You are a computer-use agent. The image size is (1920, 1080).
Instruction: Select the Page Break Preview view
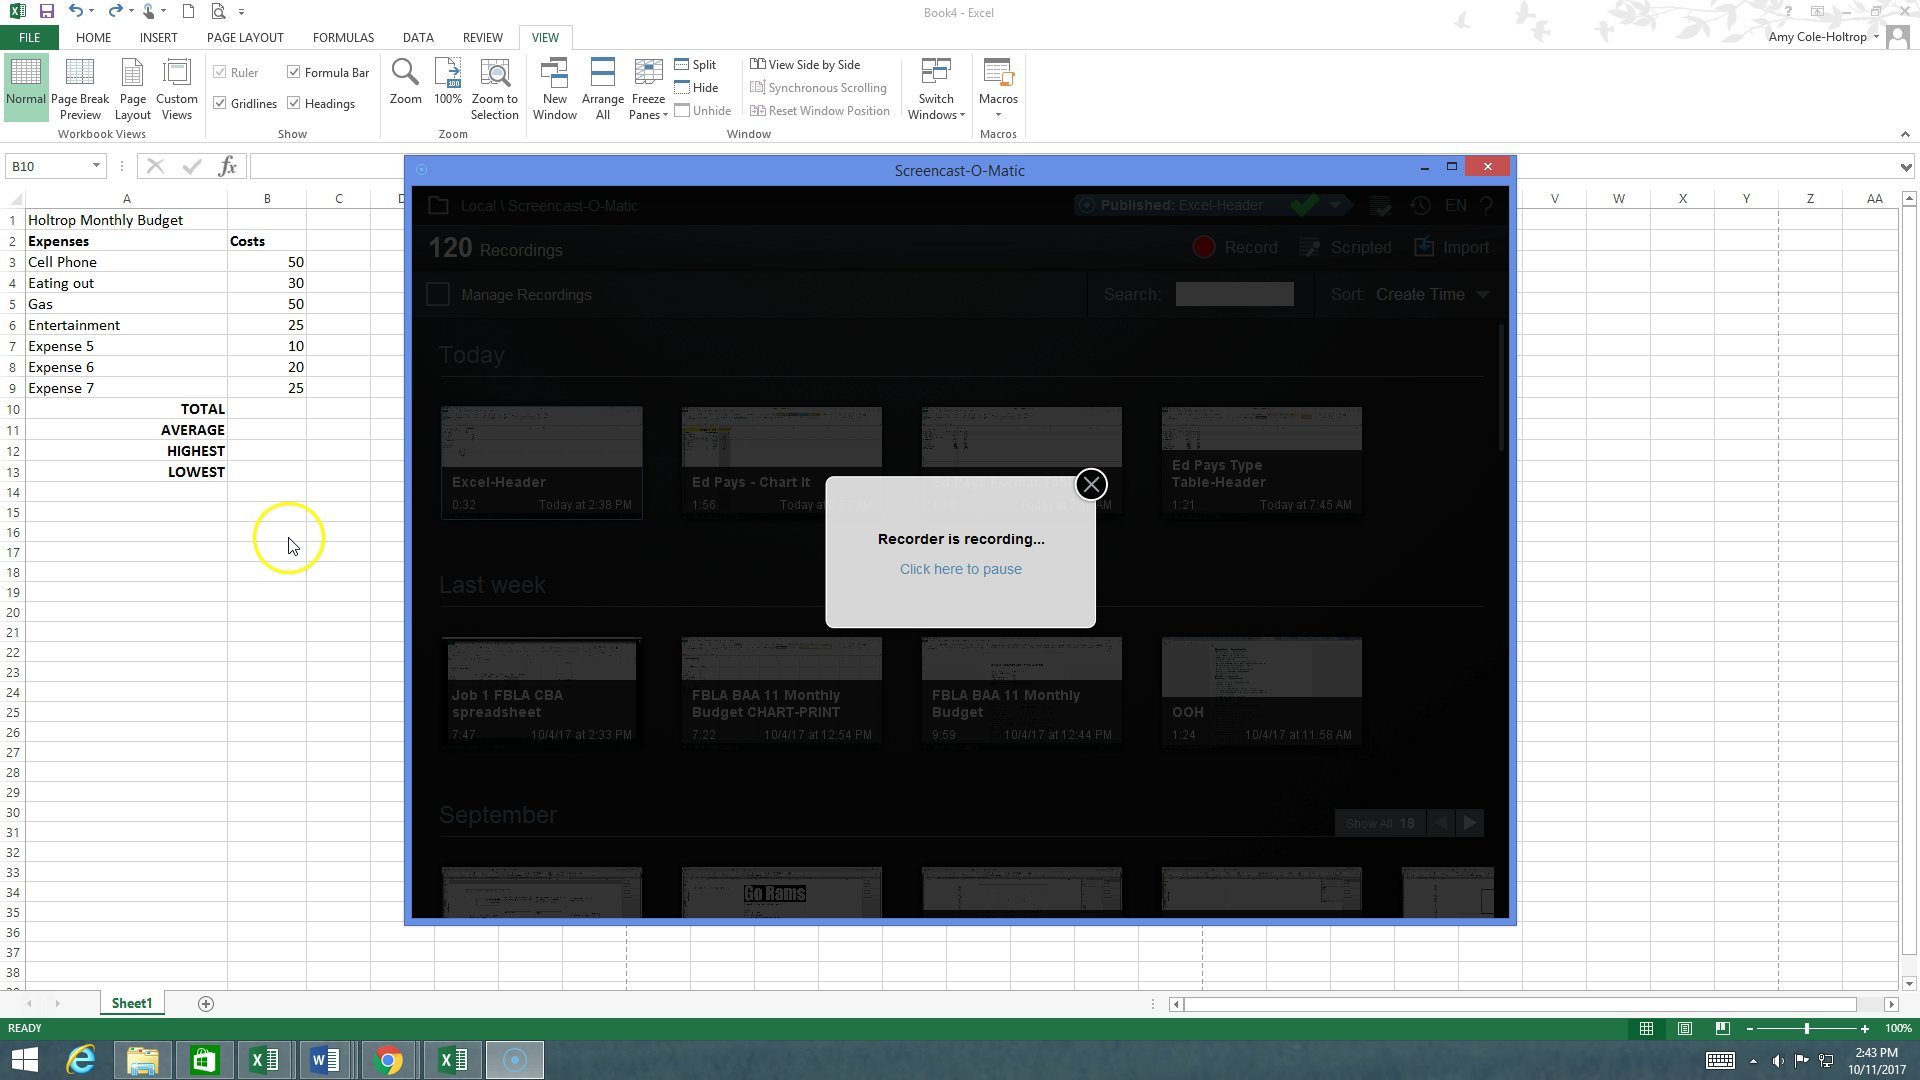(x=80, y=88)
